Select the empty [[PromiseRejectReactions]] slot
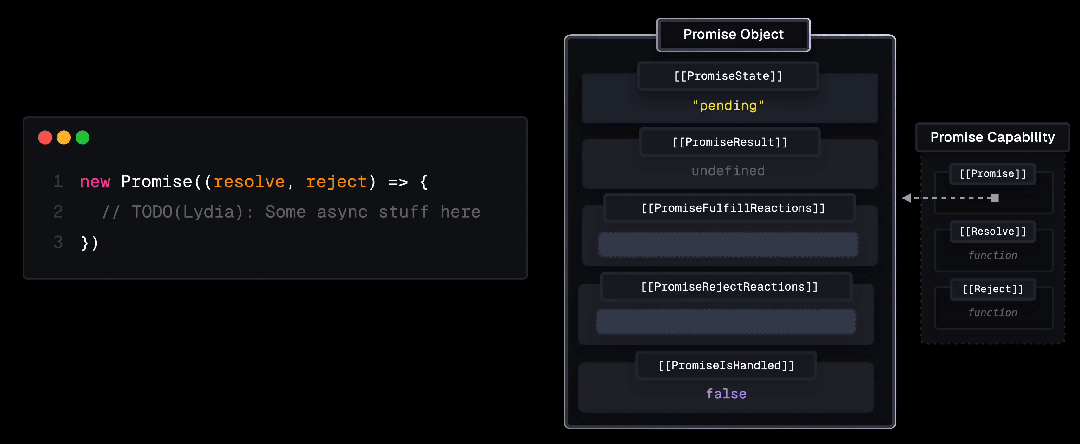This screenshot has height=444, width=1080. (x=726, y=321)
